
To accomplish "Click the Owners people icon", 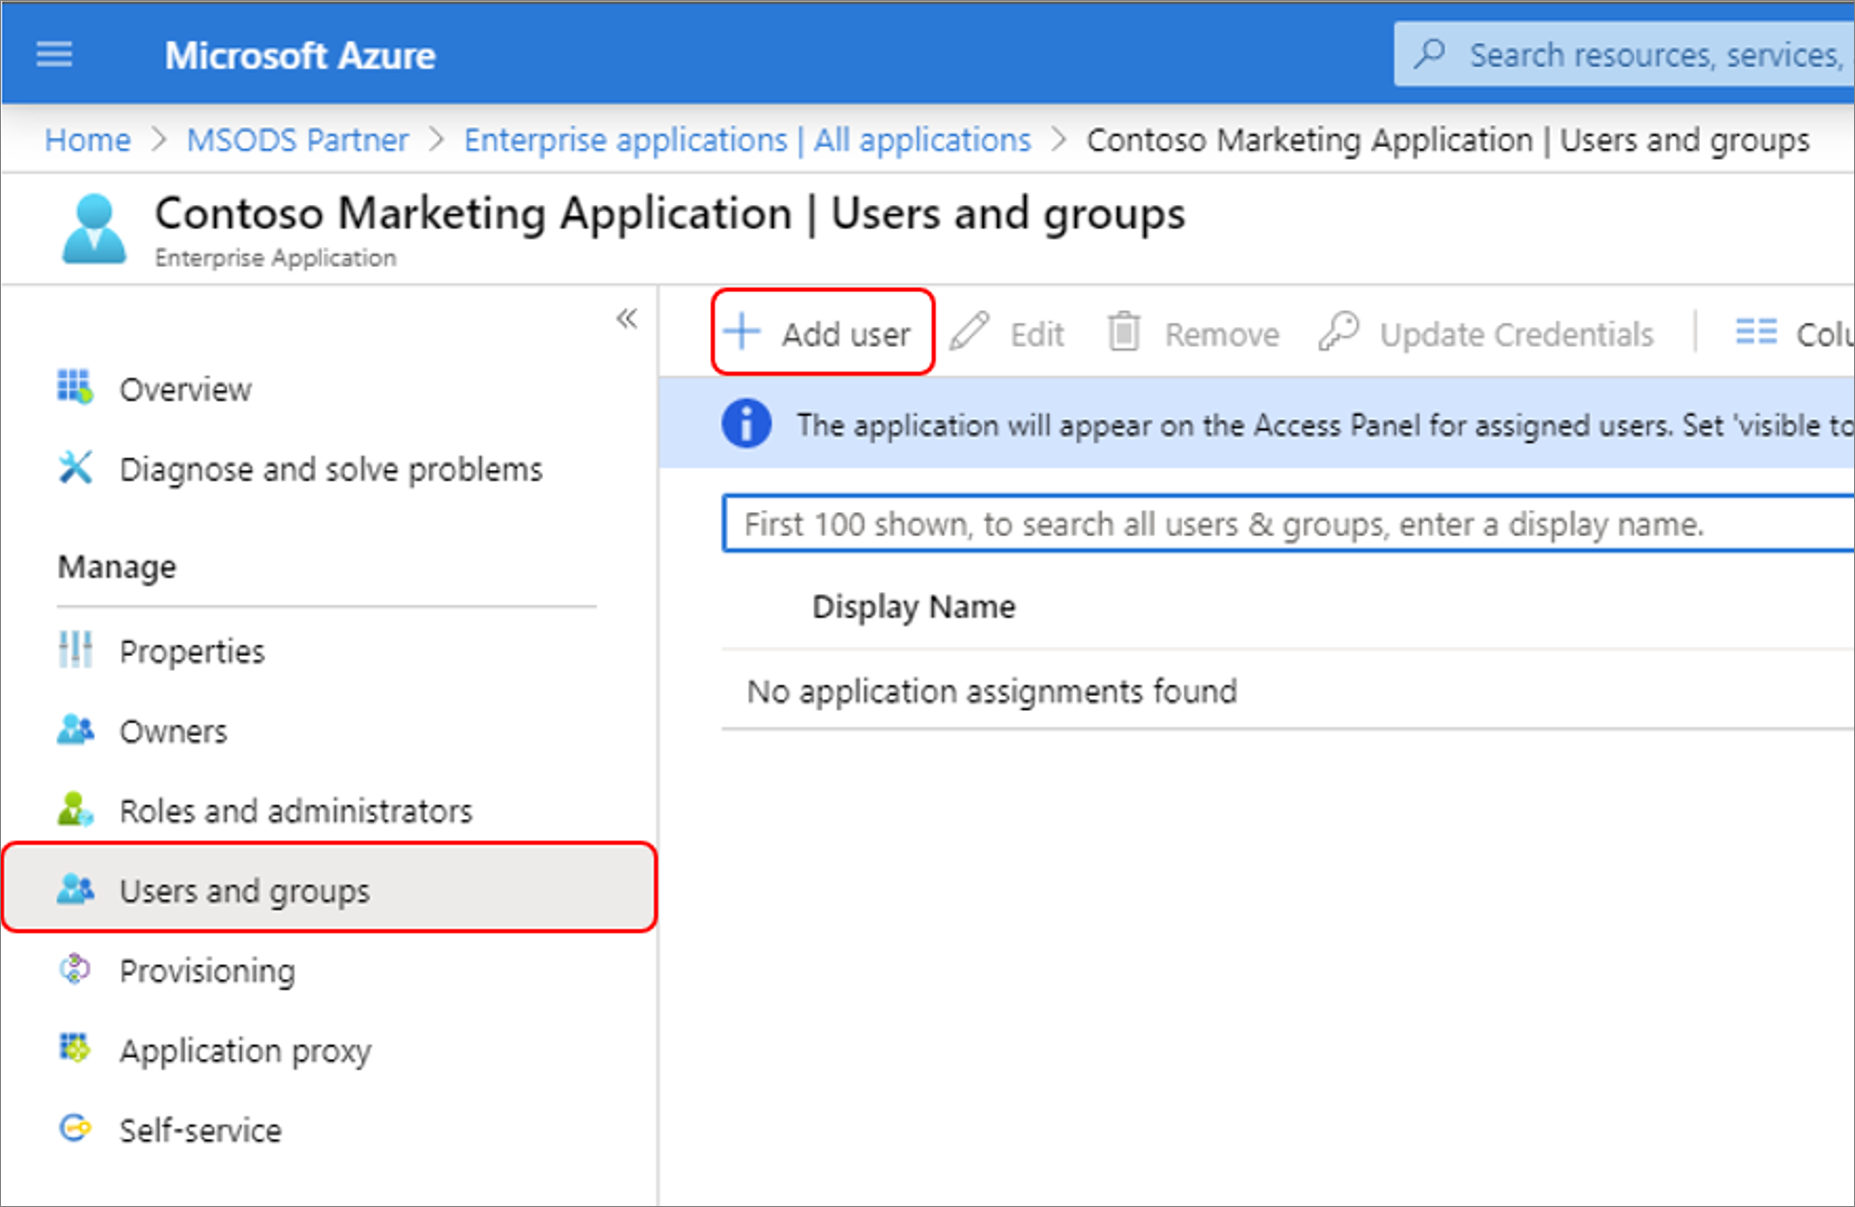I will click(75, 729).
